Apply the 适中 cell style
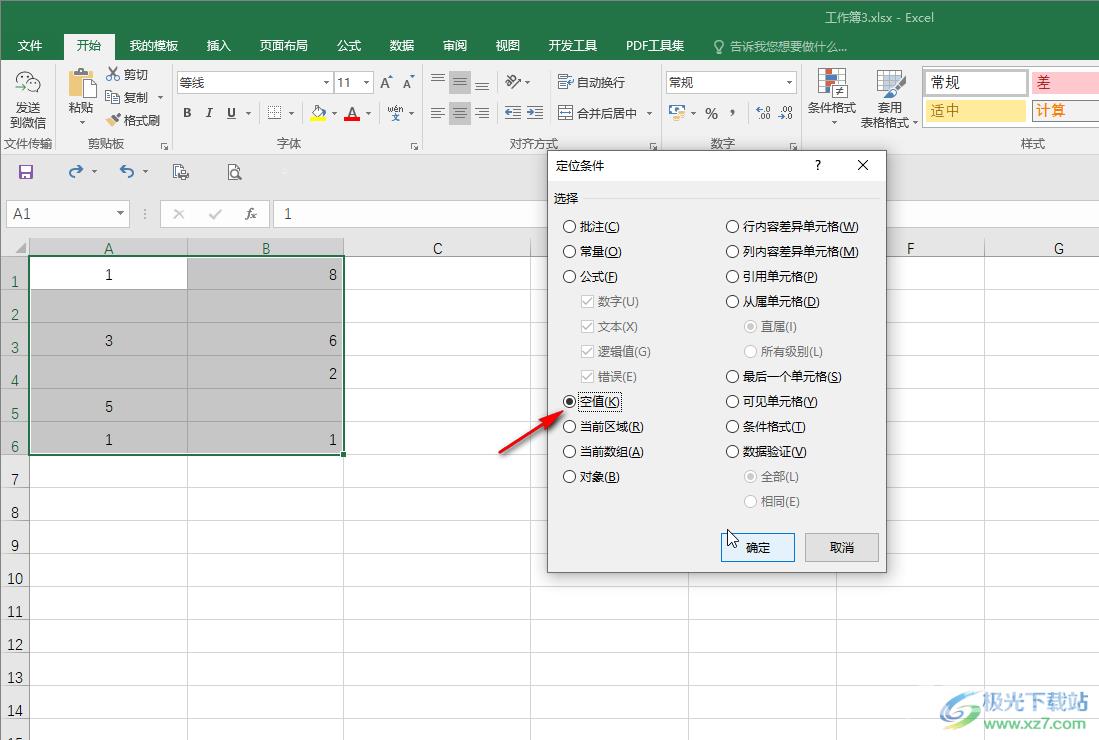1099x740 pixels. click(x=976, y=111)
